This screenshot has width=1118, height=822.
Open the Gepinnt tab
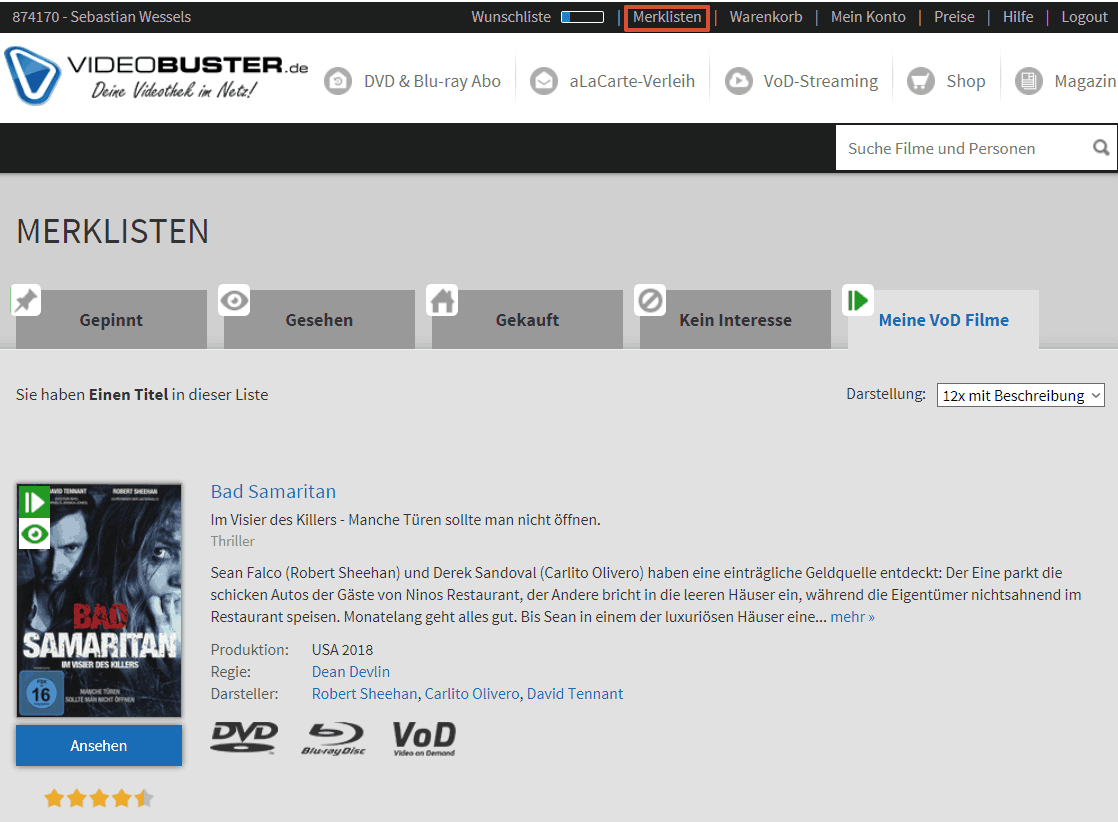coord(111,319)
